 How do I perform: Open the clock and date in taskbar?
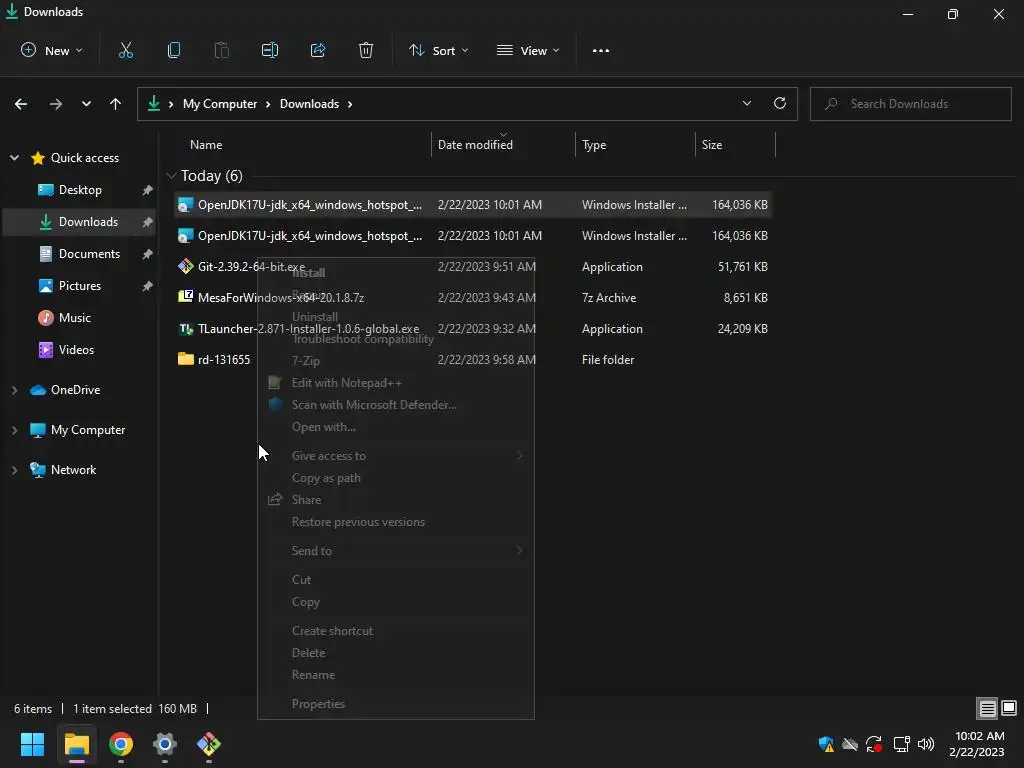point(977,744)
